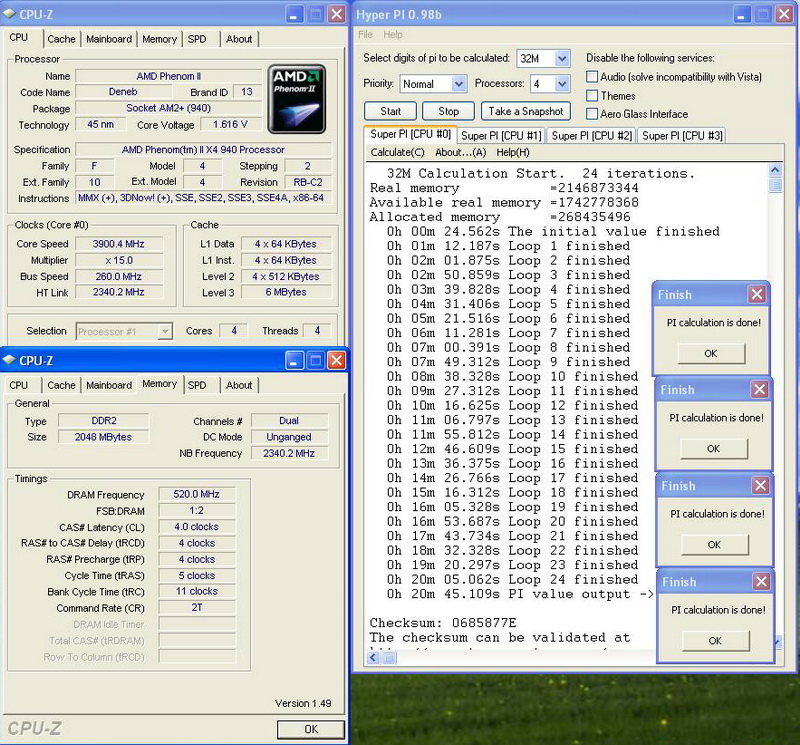
Task: Open the Calculate(C) menu
Action: pyautogui.click(x=397, y=152)
